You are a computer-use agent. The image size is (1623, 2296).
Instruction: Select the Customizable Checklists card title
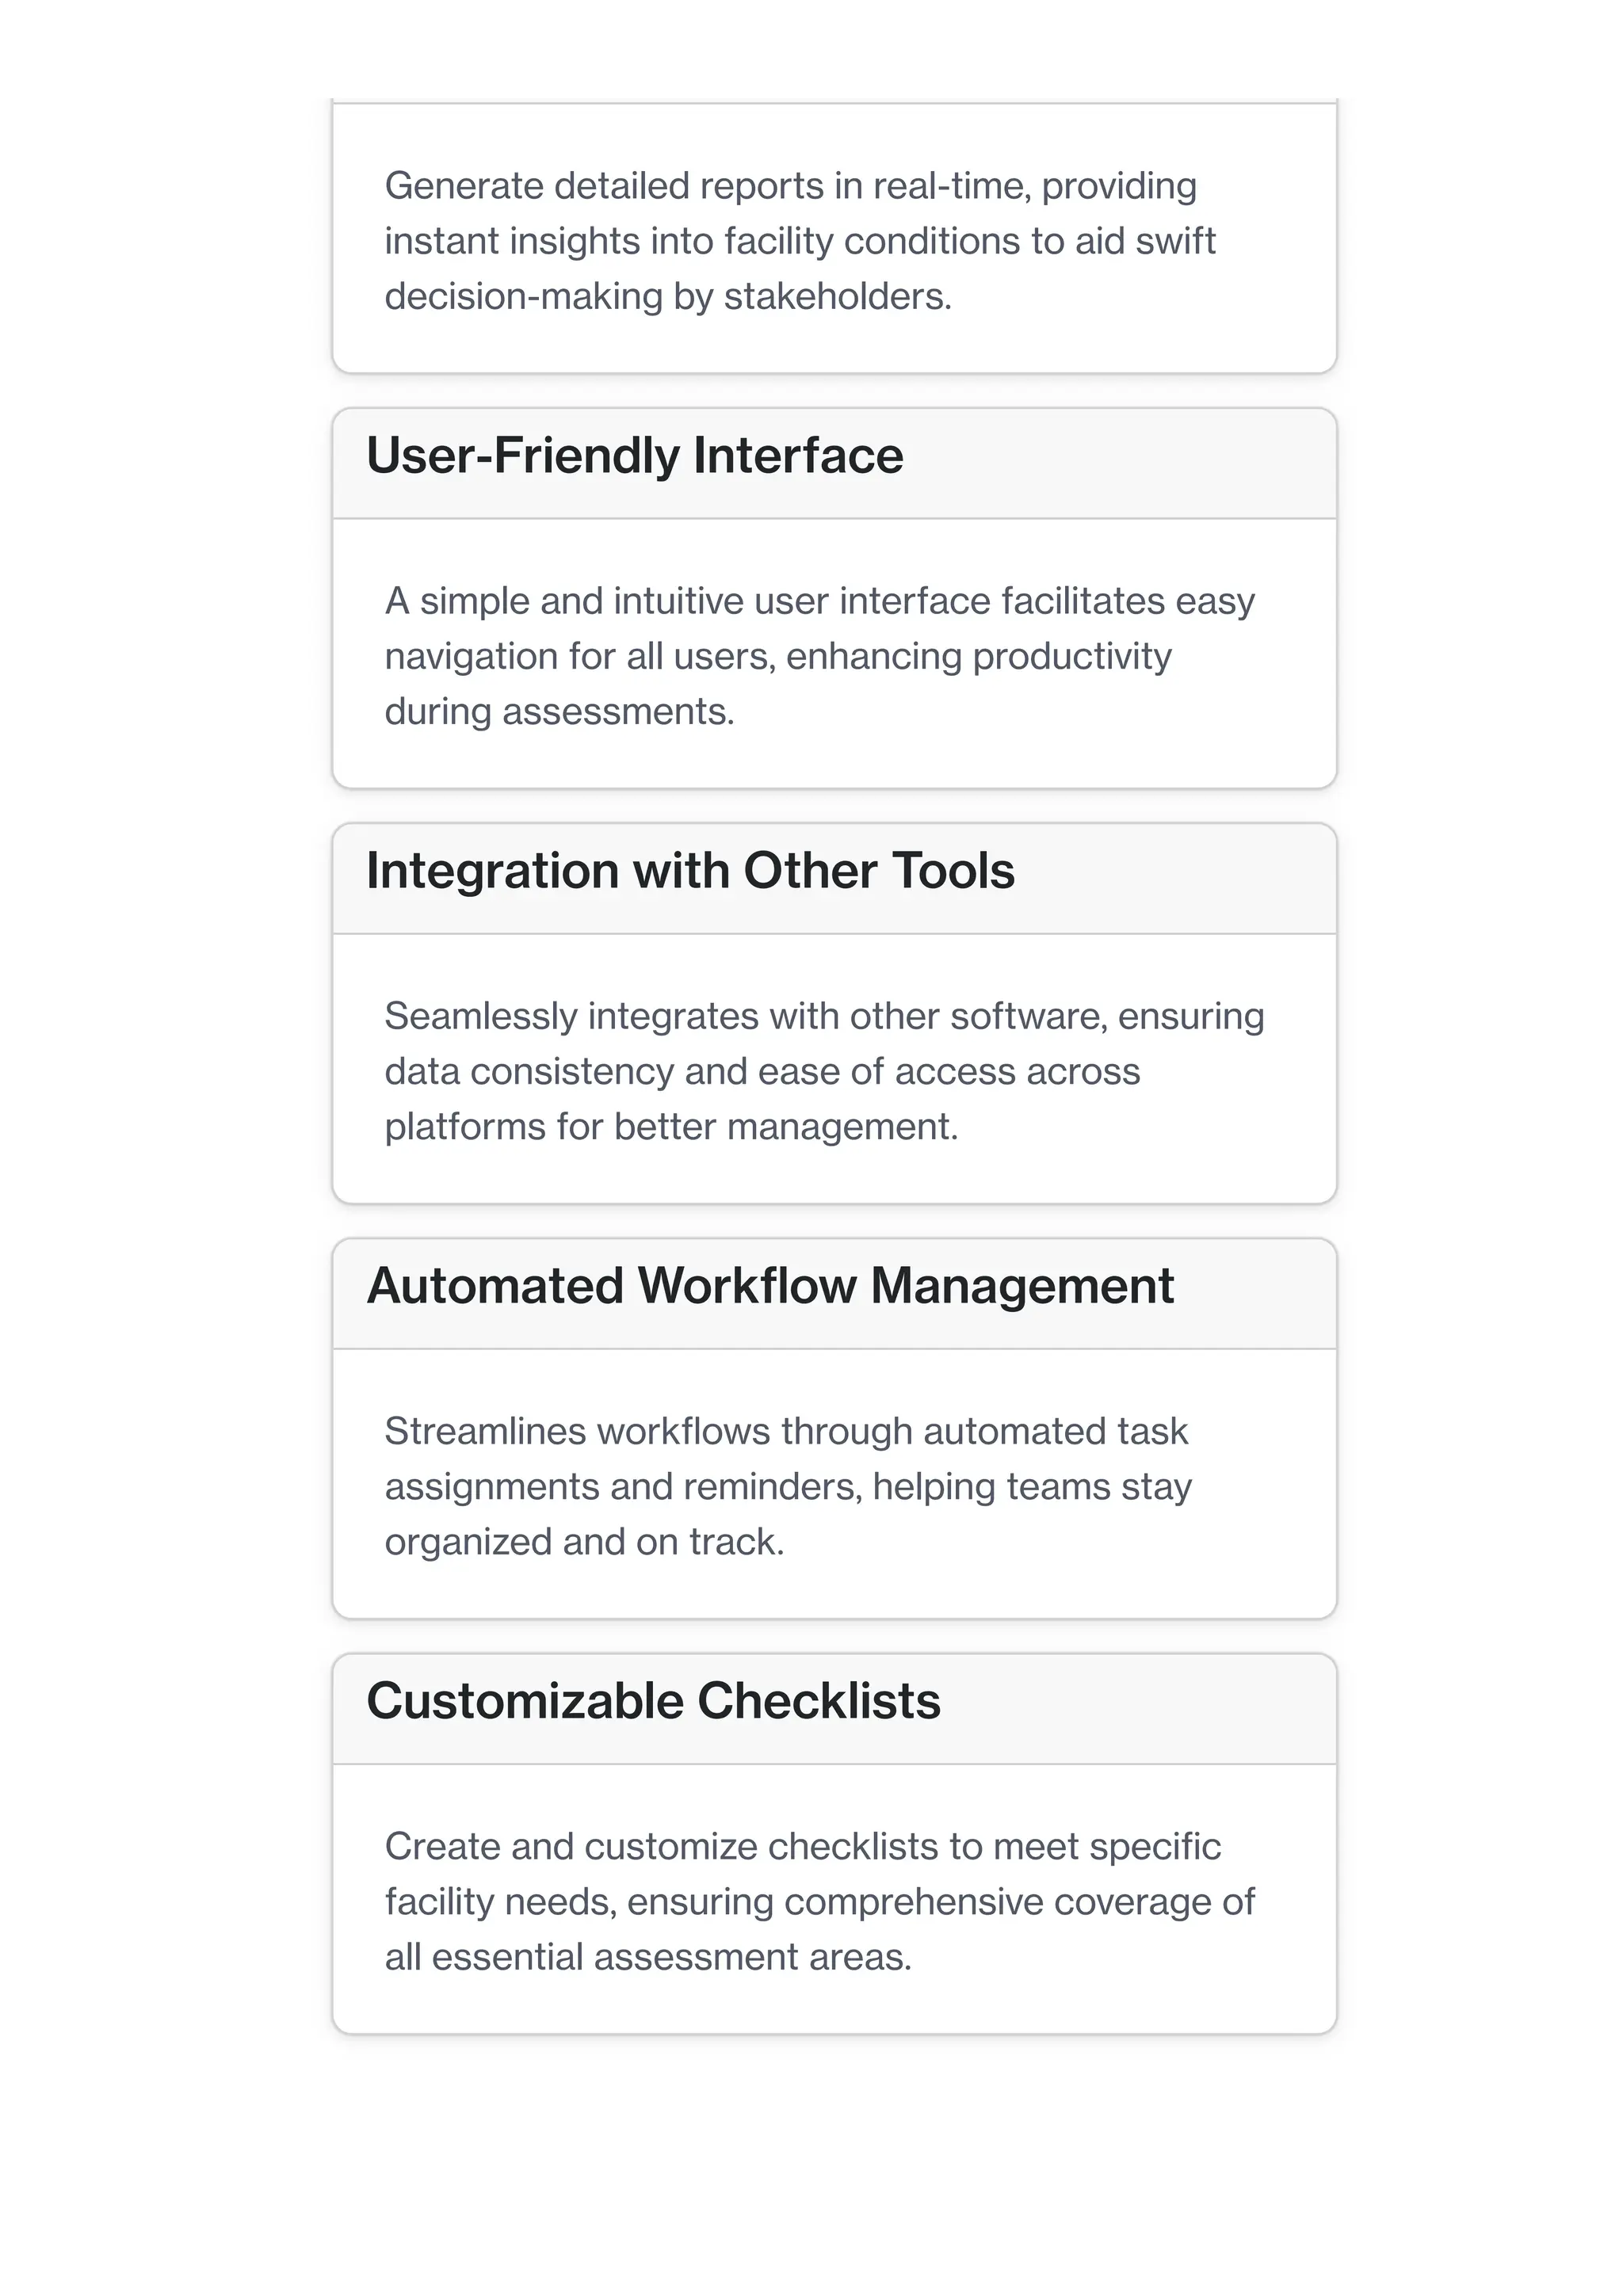653,1701
